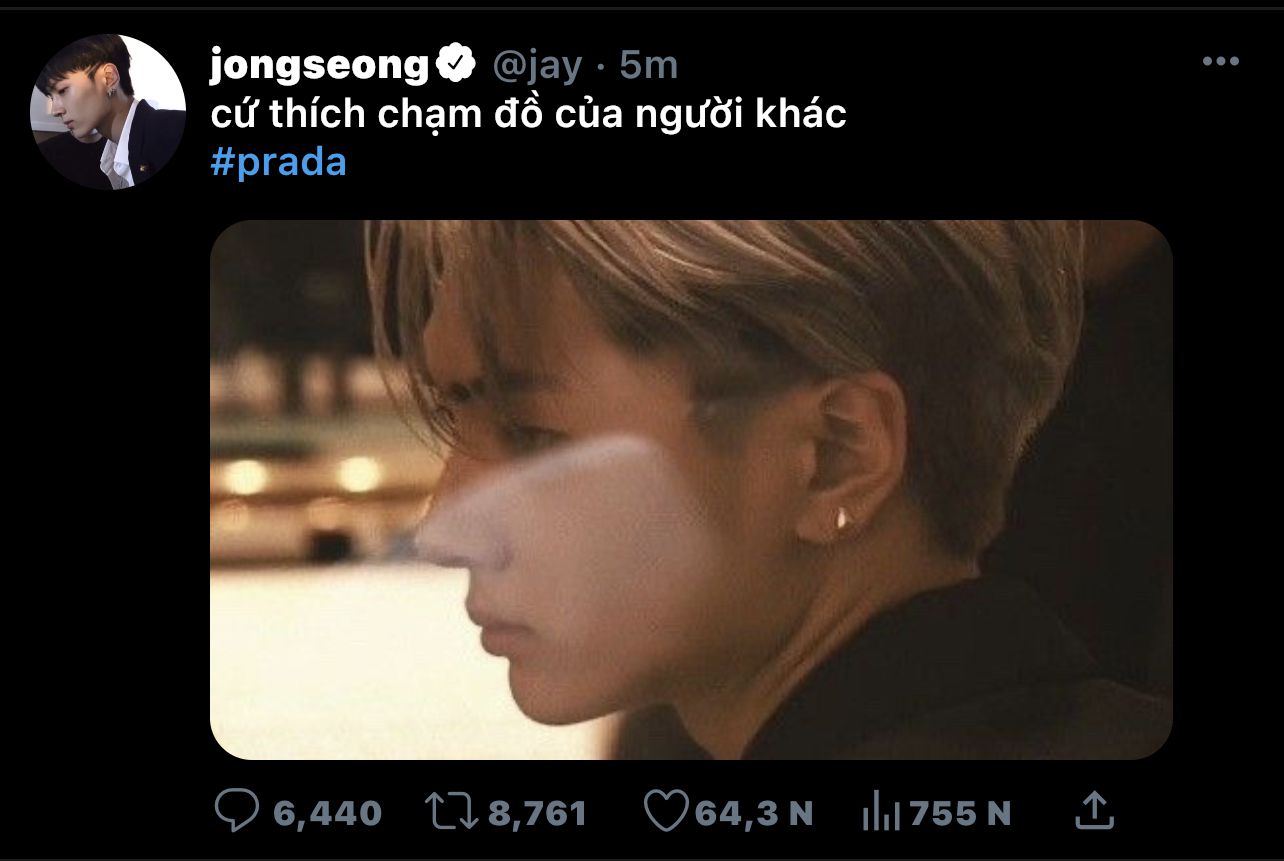Click the 8,761 retweets count
Image resolution: width=1284 pixels, height=861 pixels.
(537, 813)
